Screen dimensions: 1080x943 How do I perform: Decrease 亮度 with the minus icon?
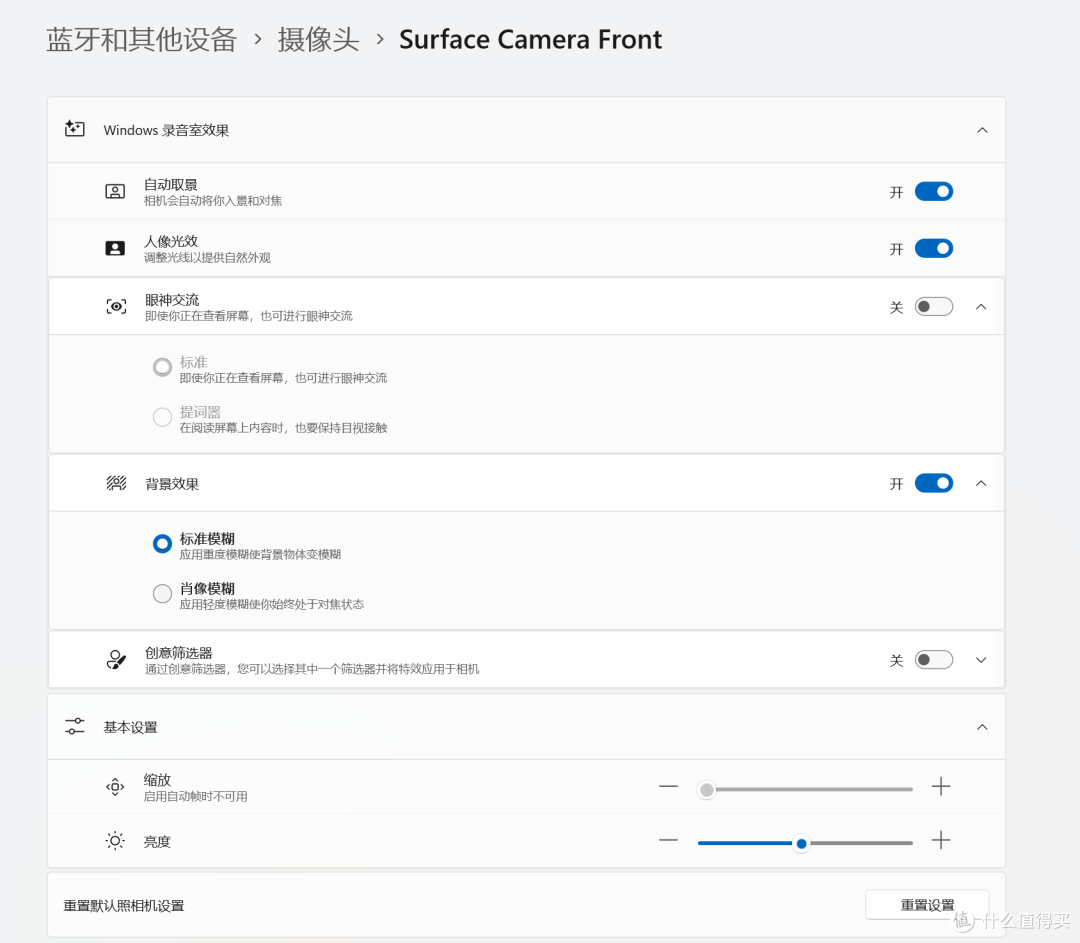pyautogui.click(x=668, y=840)
